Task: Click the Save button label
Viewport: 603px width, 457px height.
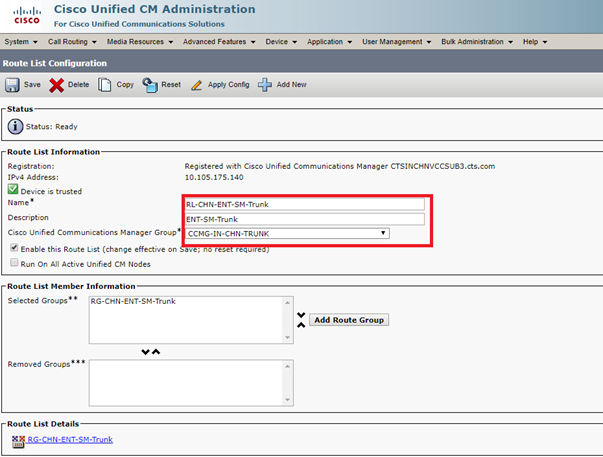Action: [32, 85]
